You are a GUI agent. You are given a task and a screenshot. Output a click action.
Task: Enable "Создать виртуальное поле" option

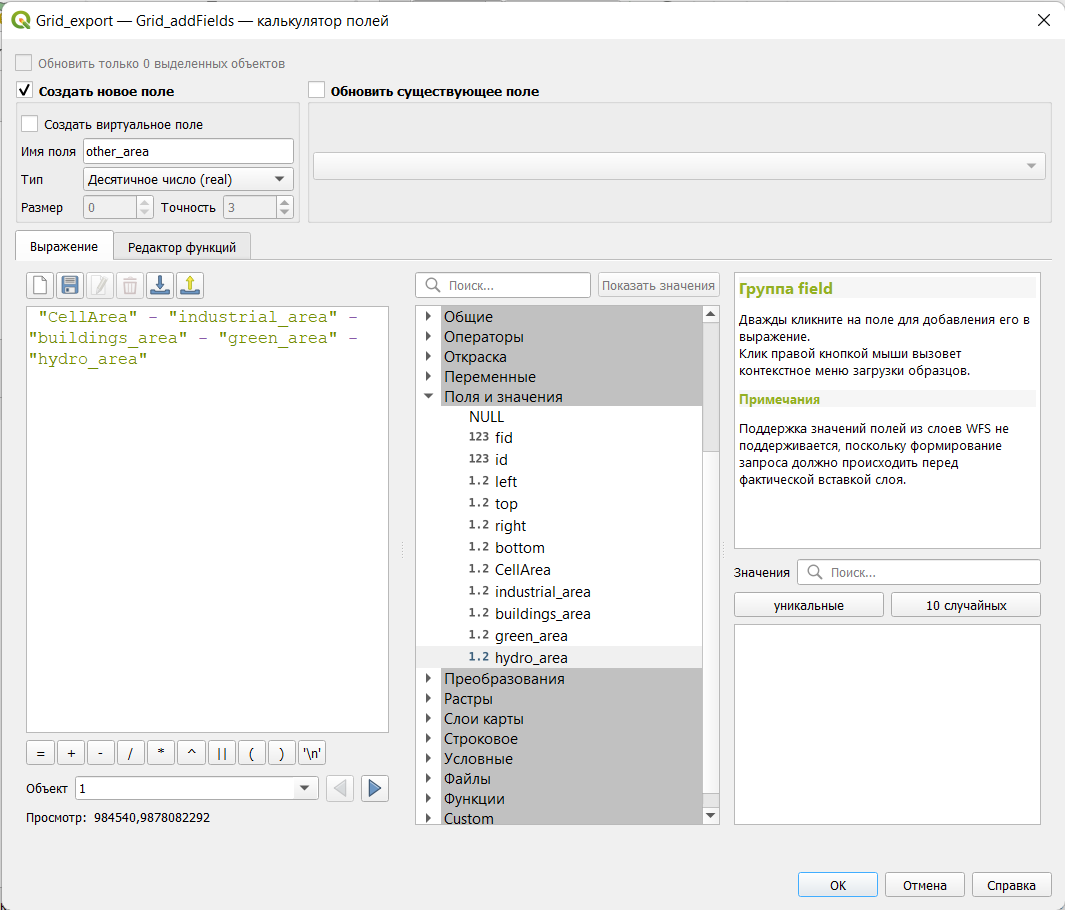[30, 125]
